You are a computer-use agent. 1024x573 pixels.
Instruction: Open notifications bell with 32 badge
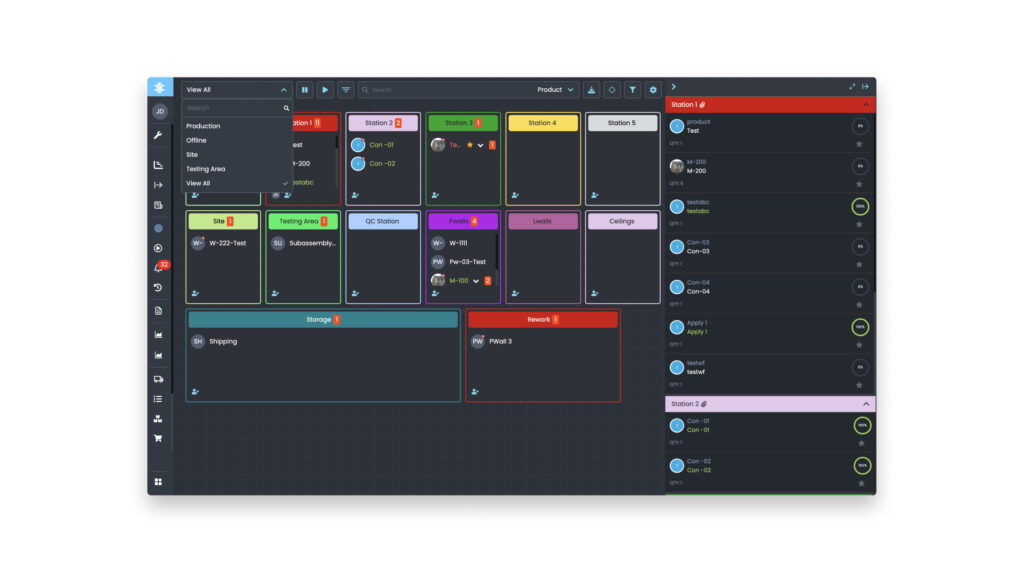(x=159, y=267)
